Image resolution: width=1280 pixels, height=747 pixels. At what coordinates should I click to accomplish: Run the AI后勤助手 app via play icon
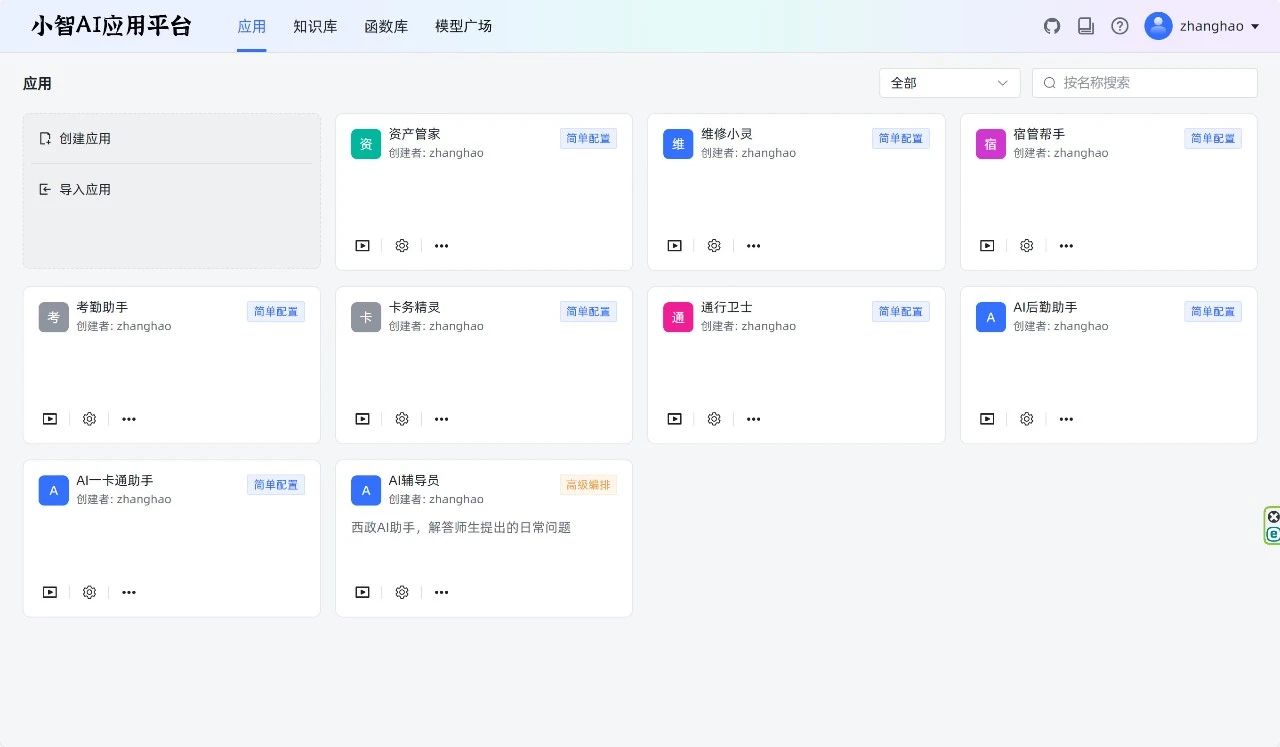point(987,420)
